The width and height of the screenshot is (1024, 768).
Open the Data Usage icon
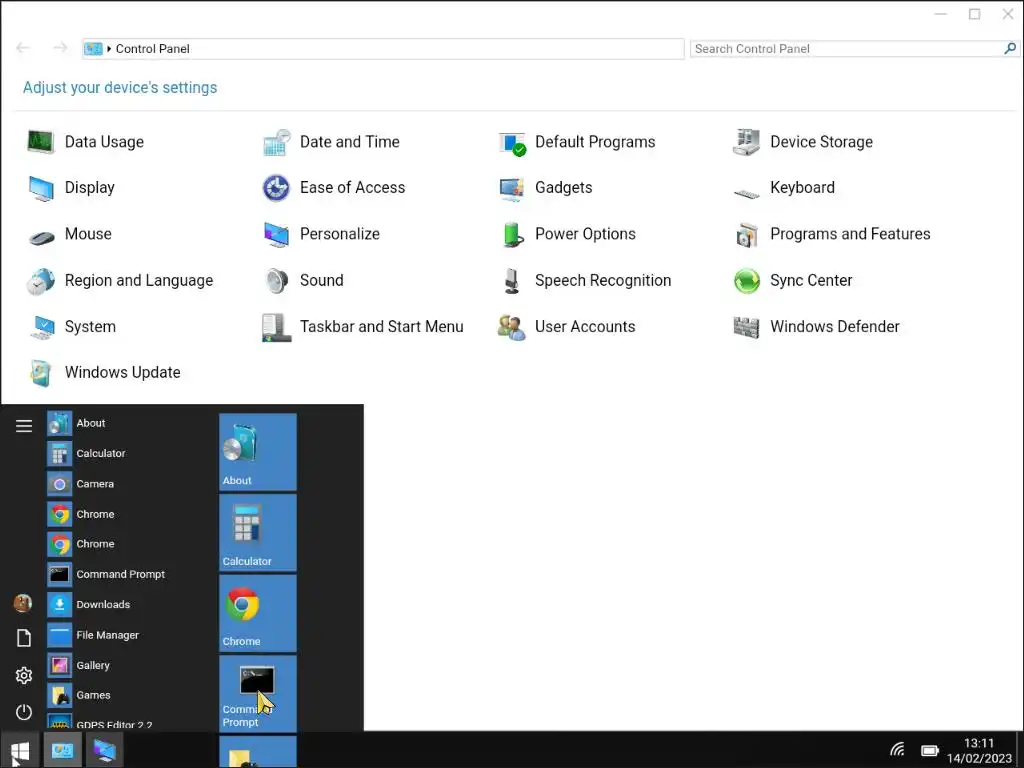(40, 142)
